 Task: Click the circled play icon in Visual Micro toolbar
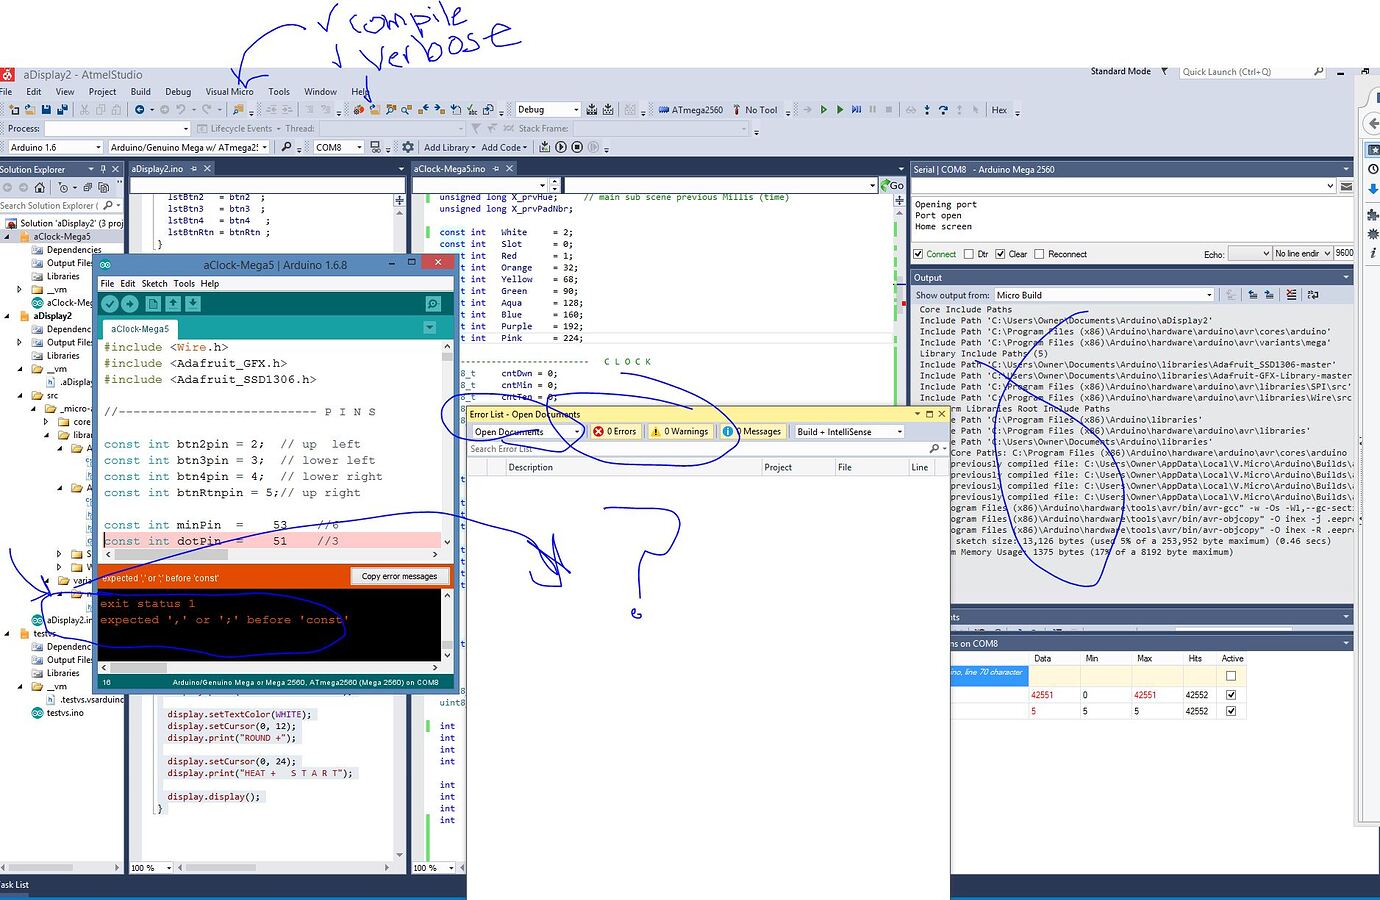[561, 147]
